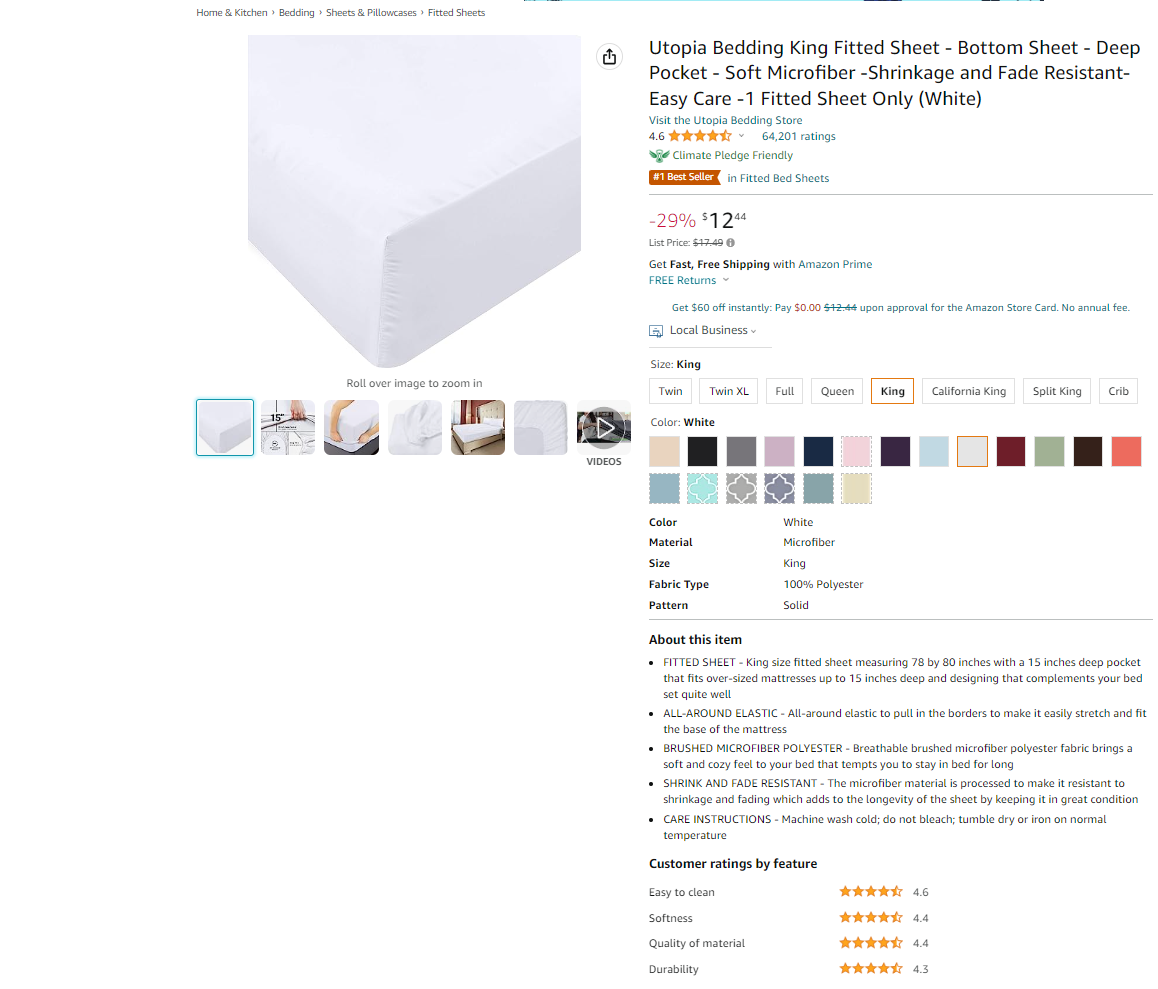The image size is (1158, 989).
Task: Select the Twin XL size option
Action: point(729,391)
